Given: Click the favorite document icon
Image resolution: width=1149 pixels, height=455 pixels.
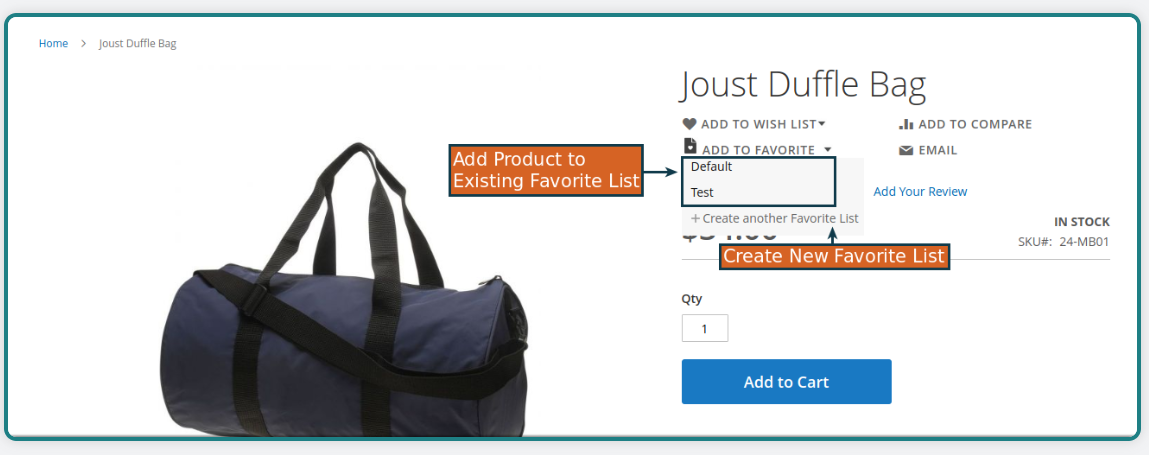Looking at the screenshot, I should pyautogui.click(x=690, y=145).
